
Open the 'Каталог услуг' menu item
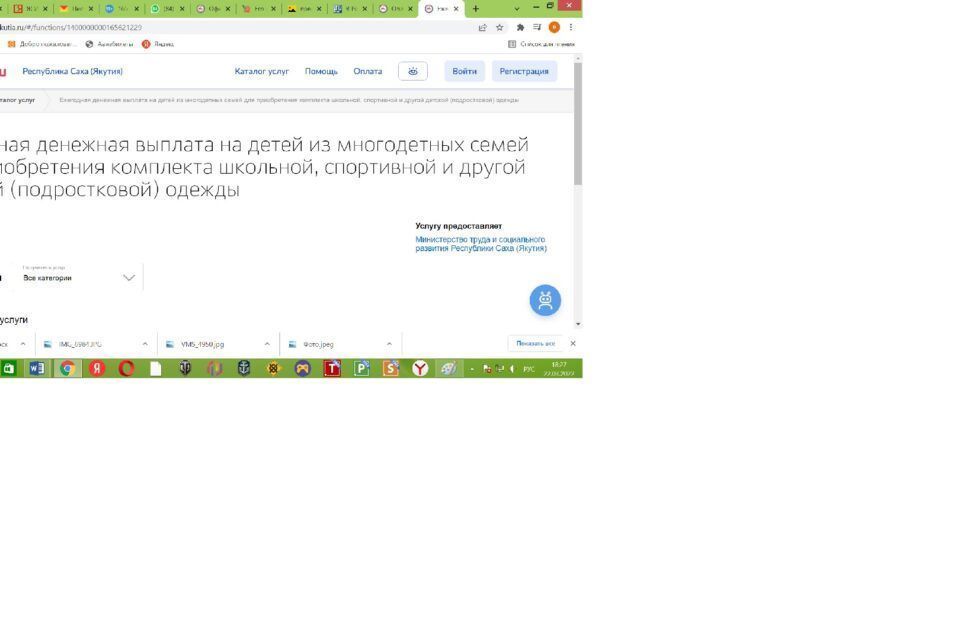point(261,71)
